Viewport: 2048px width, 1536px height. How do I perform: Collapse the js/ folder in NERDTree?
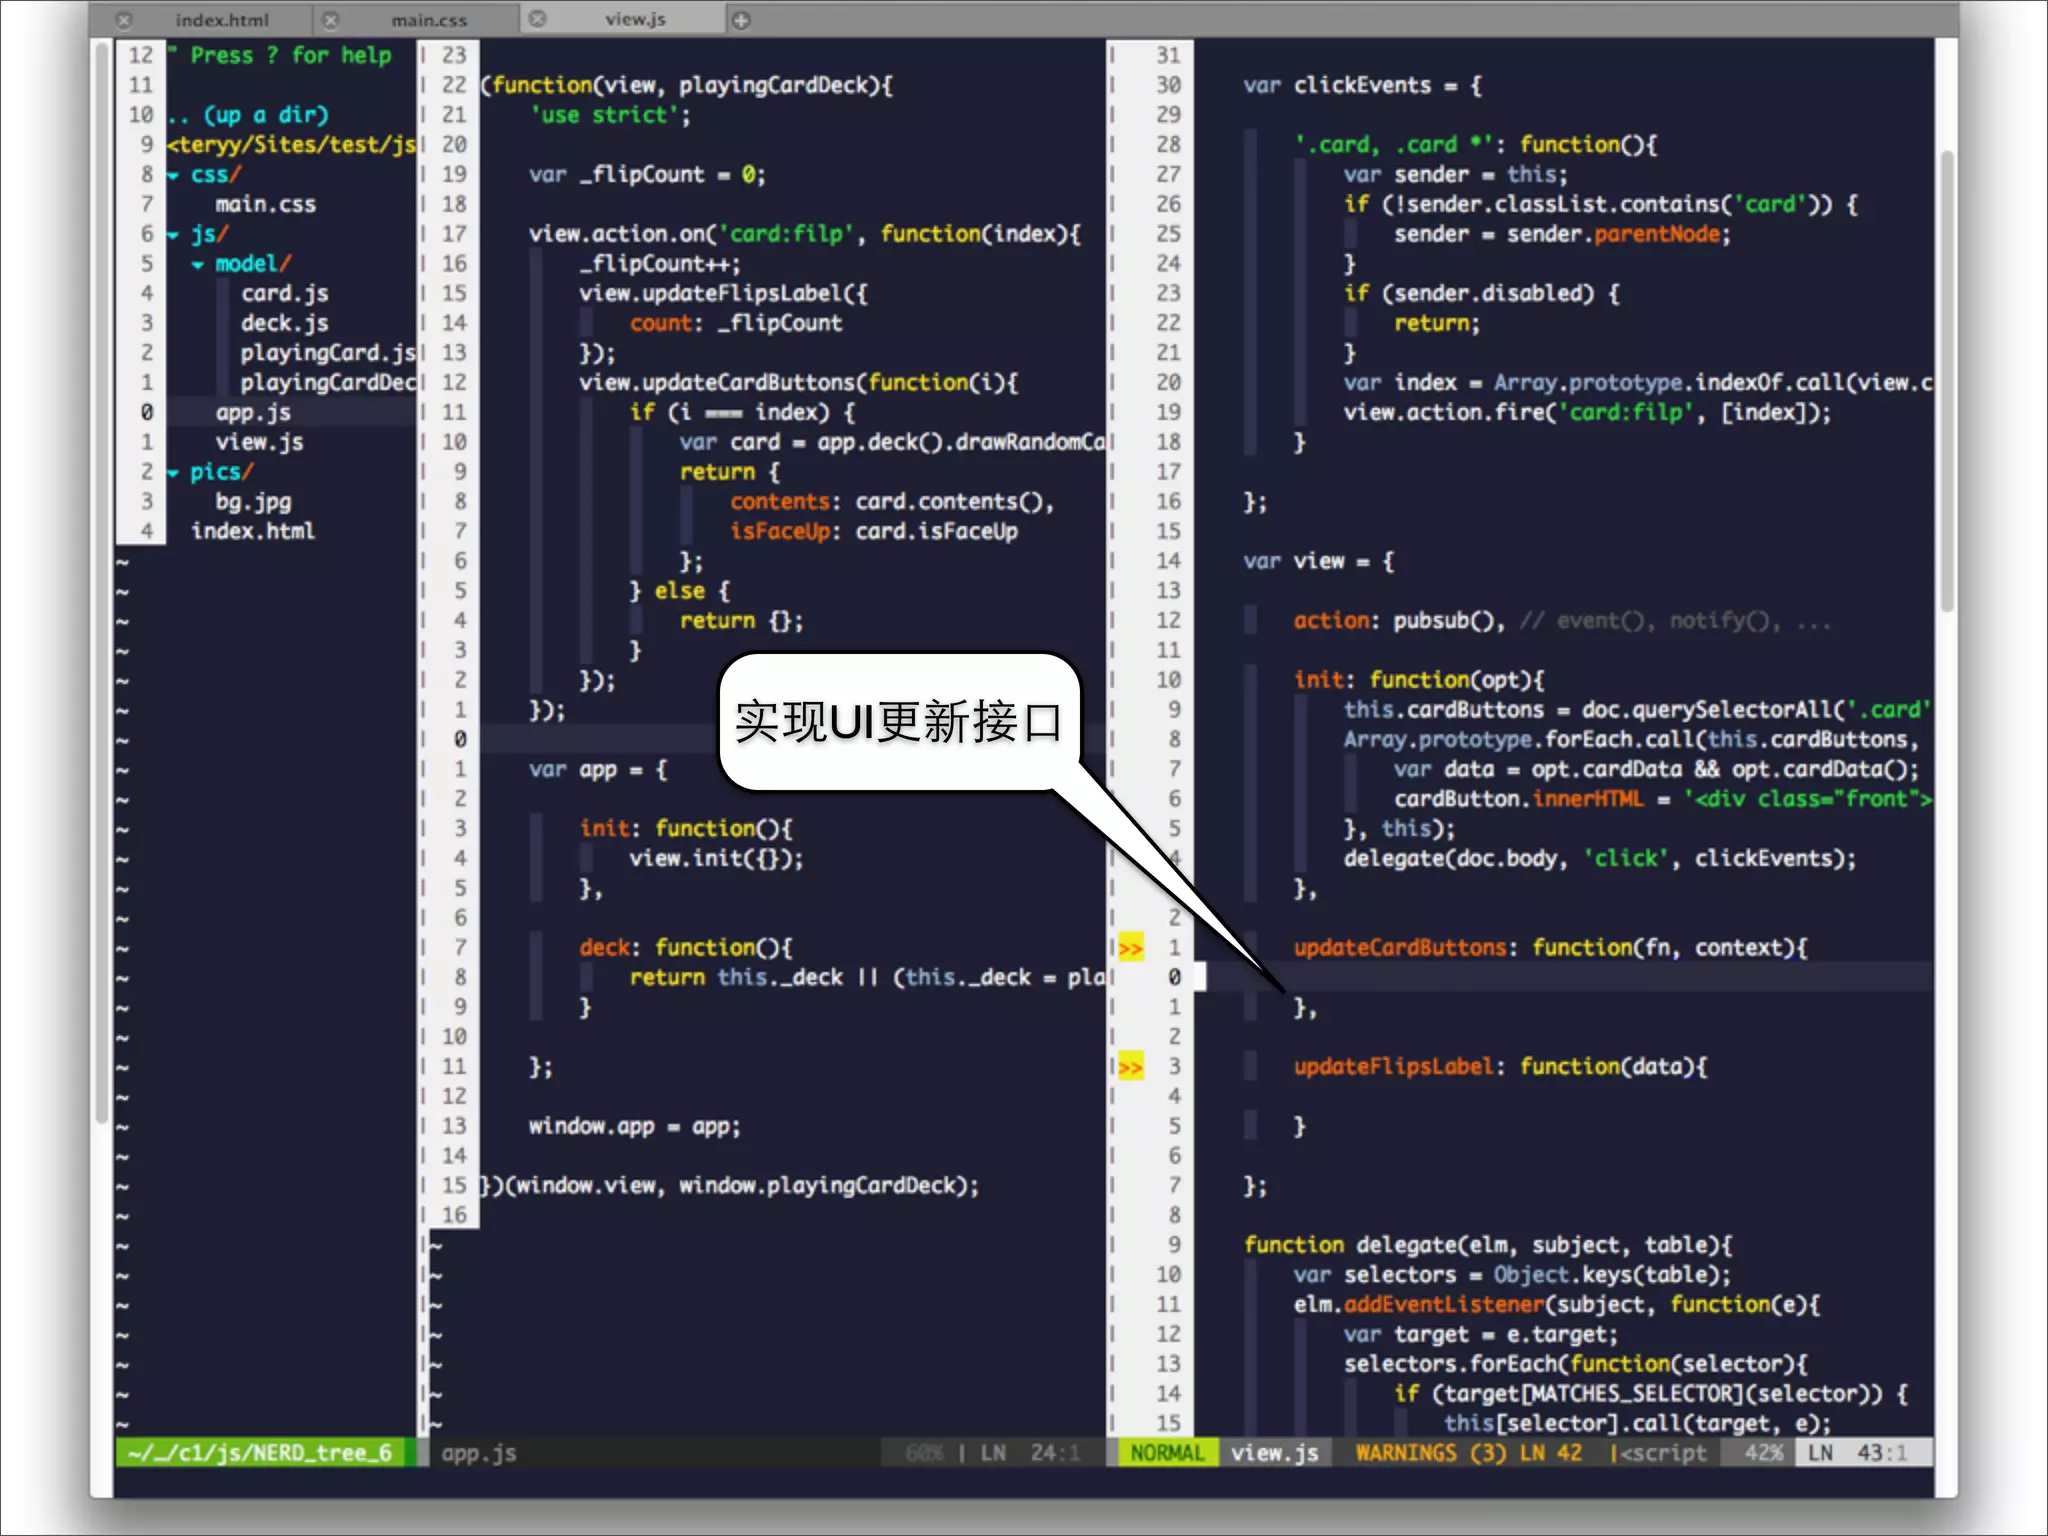click(x=174, y=235)
